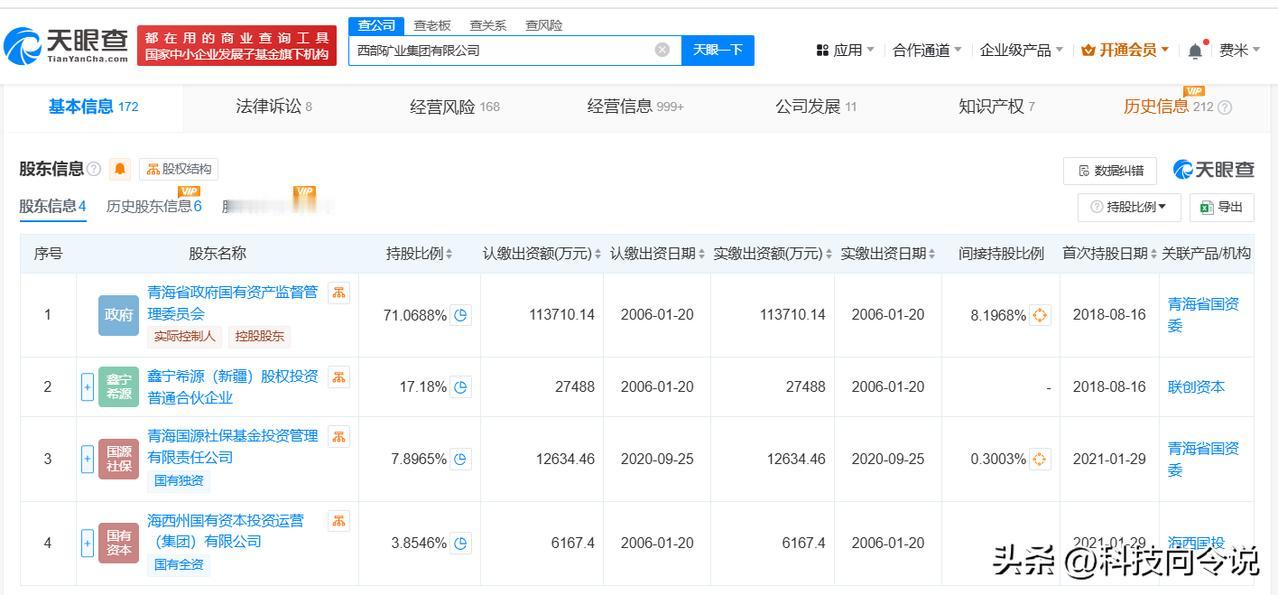This screenshot has width=1278, height=595.
Task: Click the 国有资本 shareholder logo
Action: pos(118,543)
